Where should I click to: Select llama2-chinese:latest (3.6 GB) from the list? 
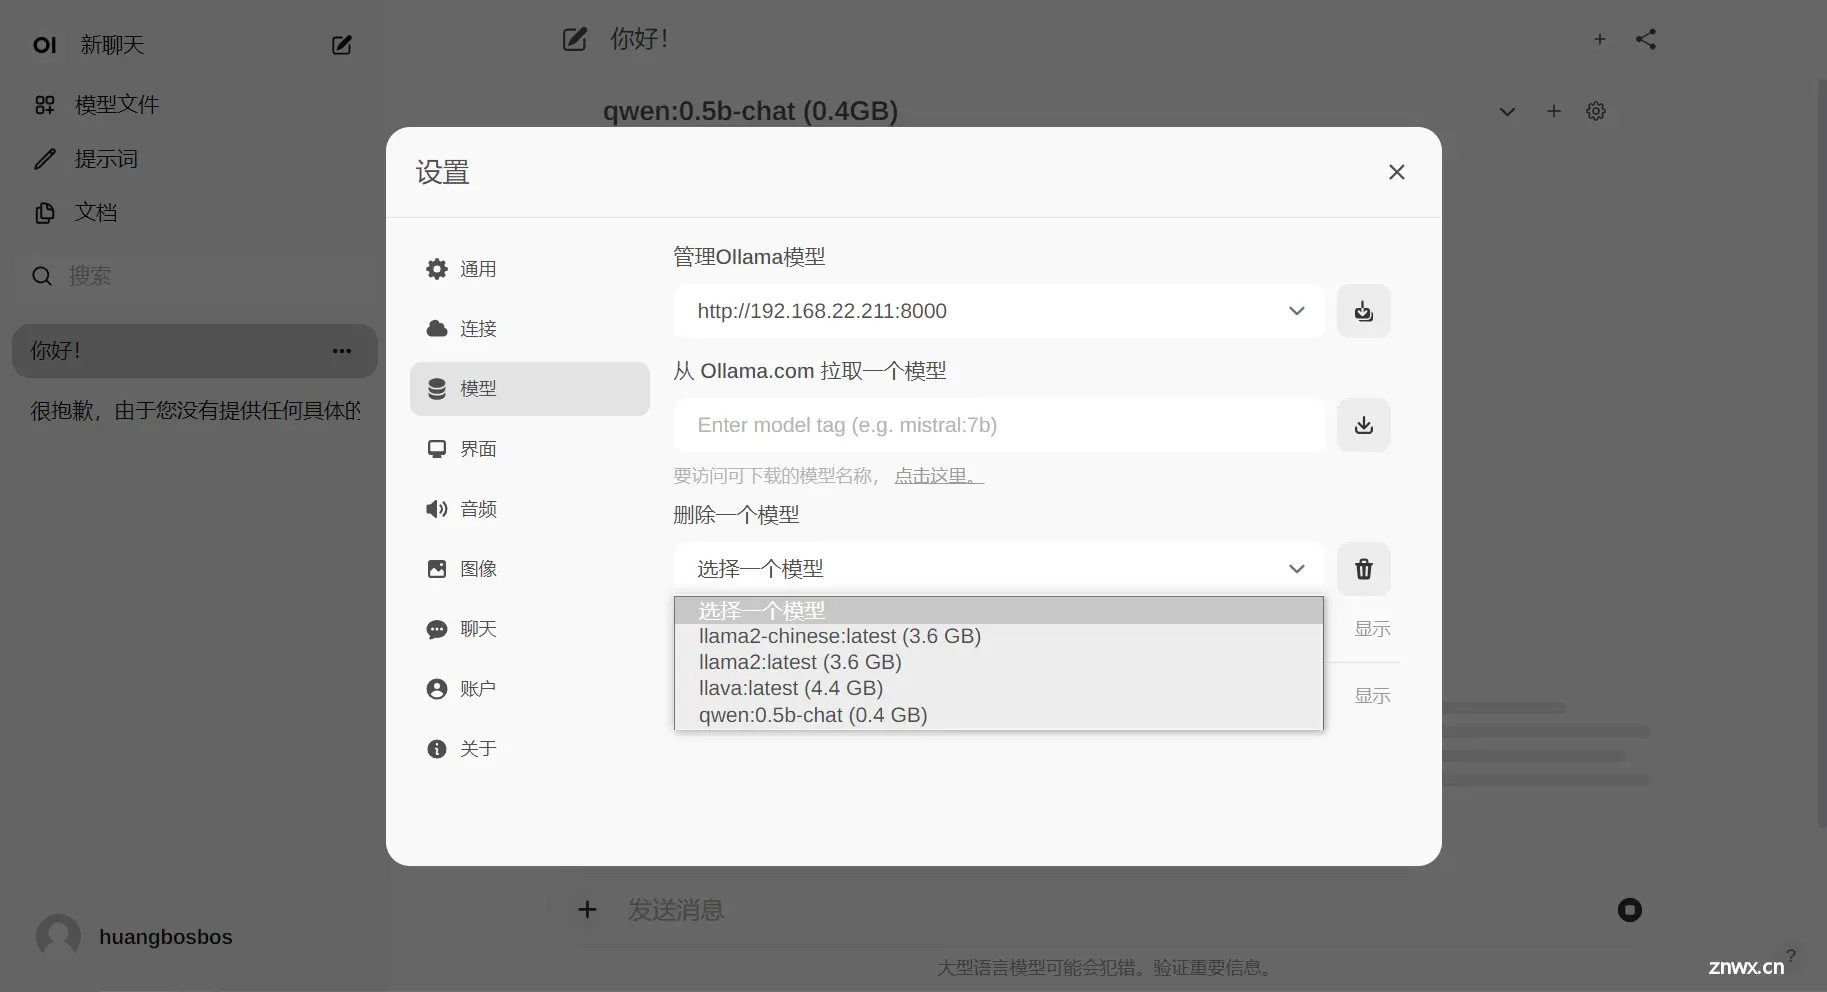point(999,636)
